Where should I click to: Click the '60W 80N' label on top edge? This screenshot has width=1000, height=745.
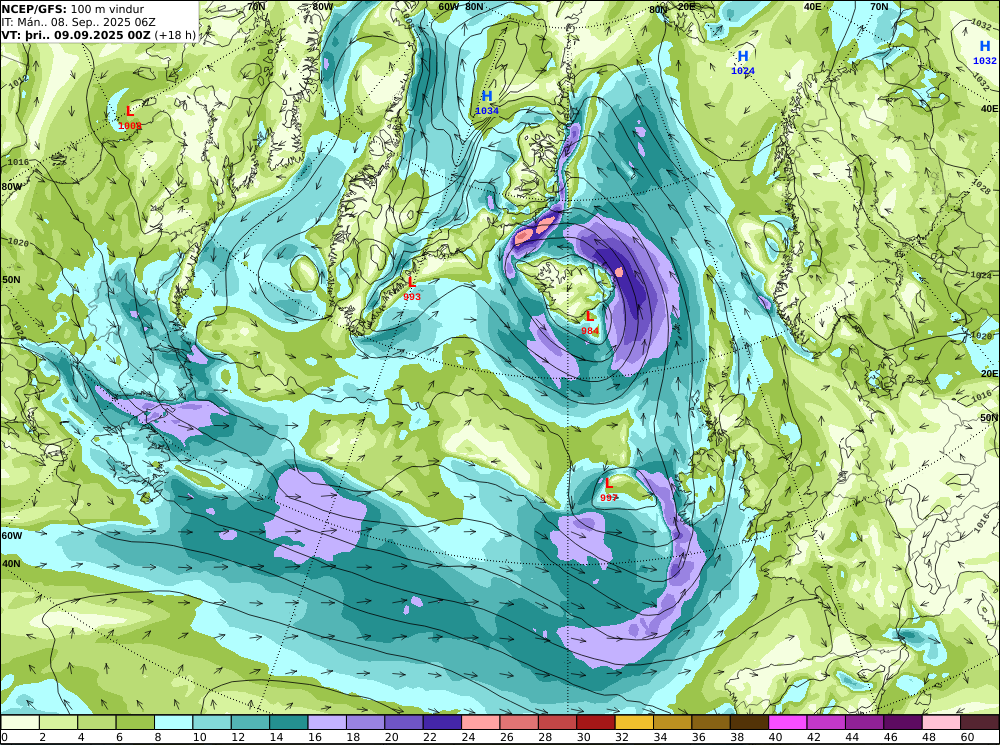click(x=461, y=7)
